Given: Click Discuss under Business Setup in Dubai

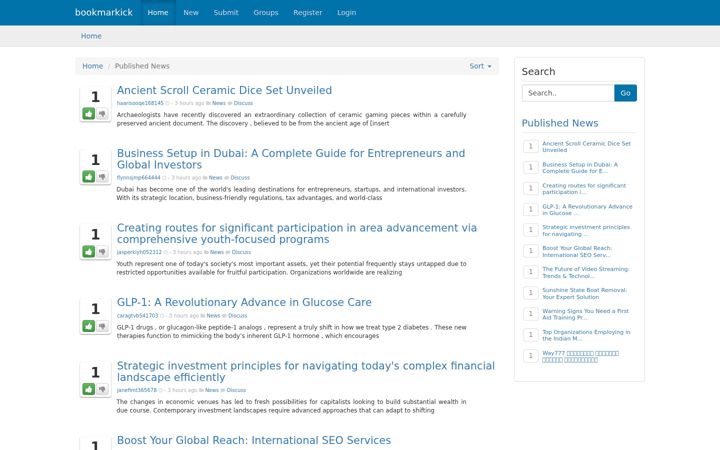Looking at the screenshot, I should click(x=240, y=178).
